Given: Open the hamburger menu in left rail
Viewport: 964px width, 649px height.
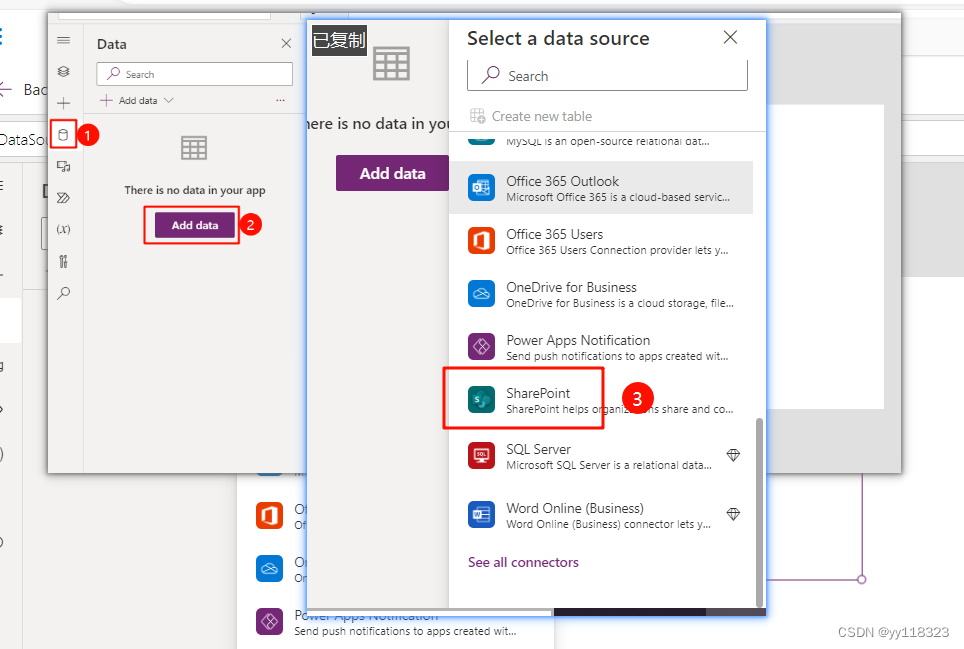Looking at the screenshot, I should 63,41.
